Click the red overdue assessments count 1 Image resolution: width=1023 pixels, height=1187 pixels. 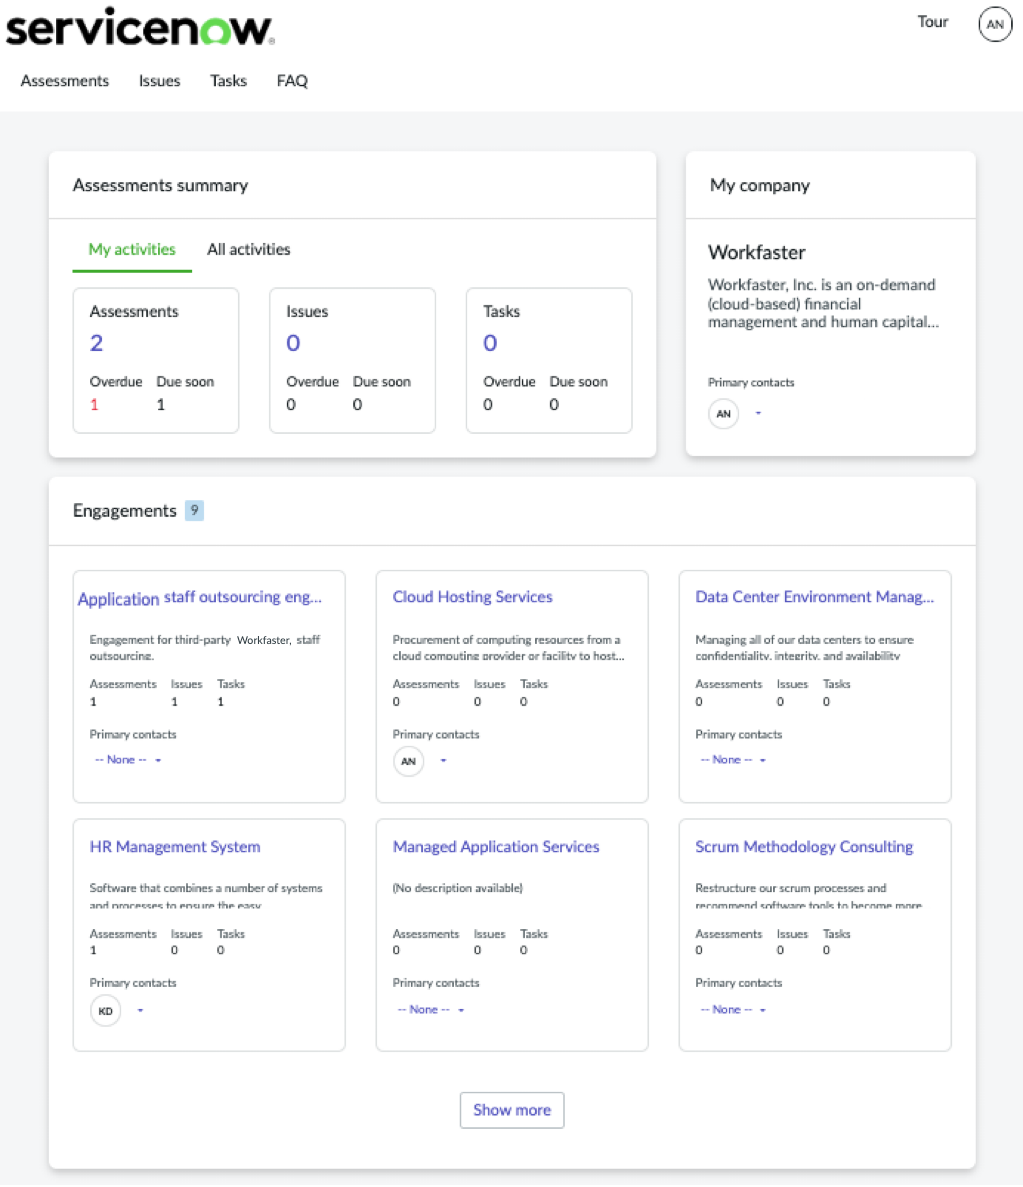(94, 404)
